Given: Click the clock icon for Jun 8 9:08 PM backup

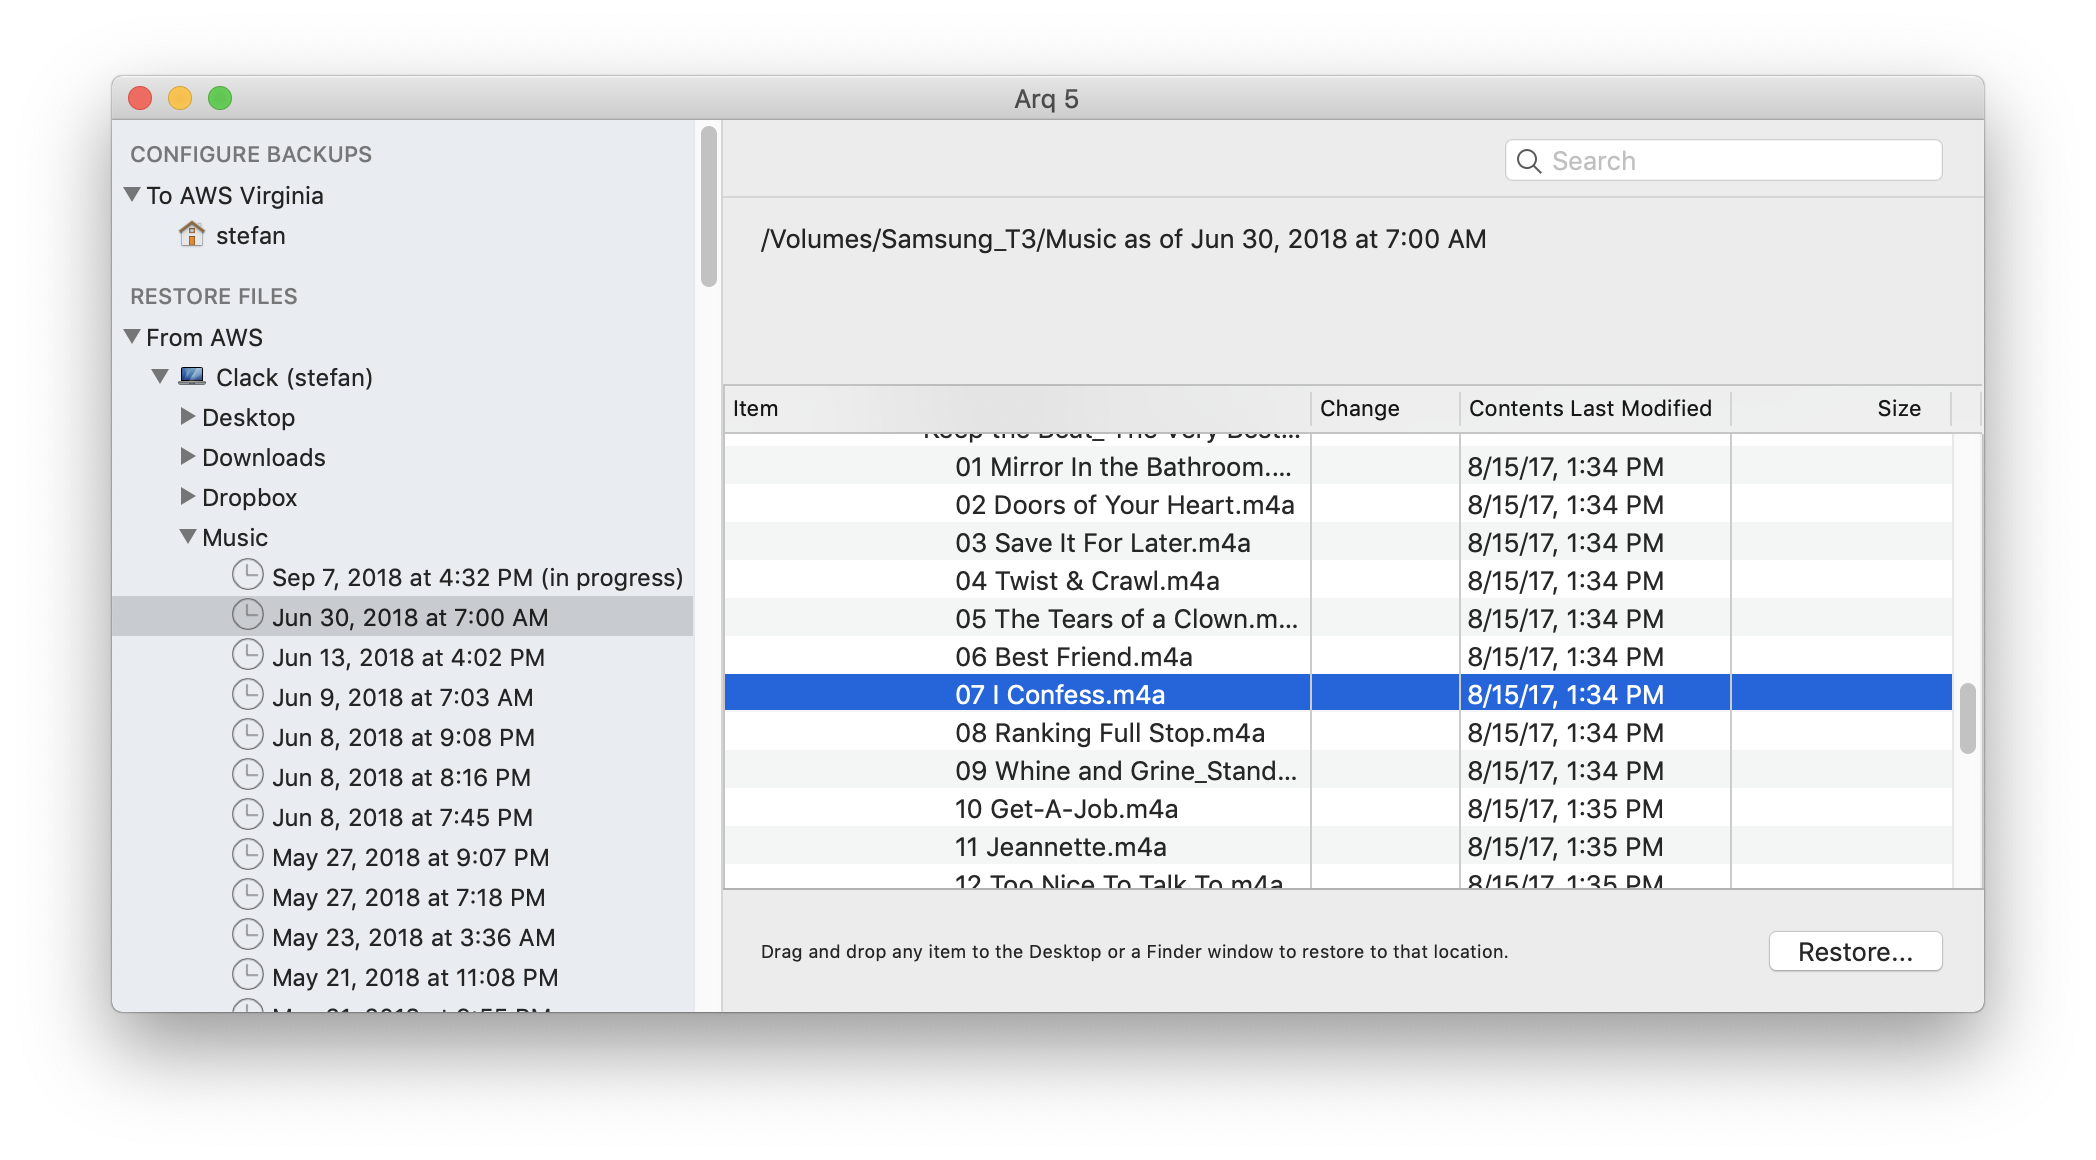Looking at the screenshot, I should 247,735.
